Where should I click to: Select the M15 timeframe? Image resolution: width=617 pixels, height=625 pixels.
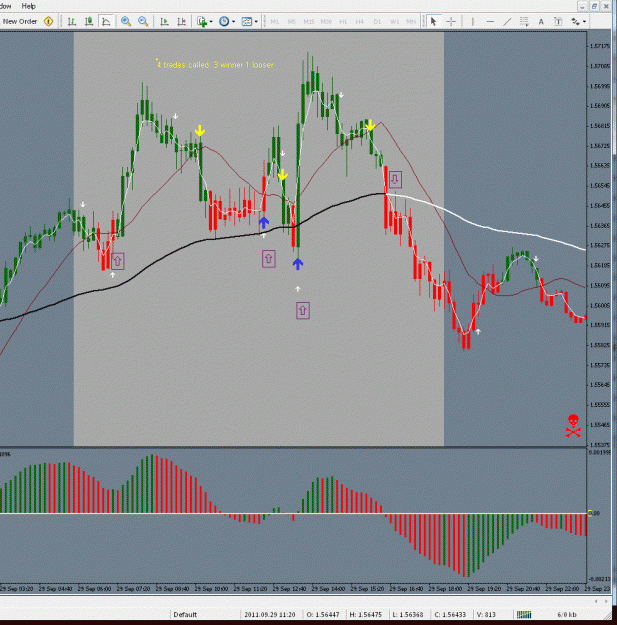coord(309,22)
